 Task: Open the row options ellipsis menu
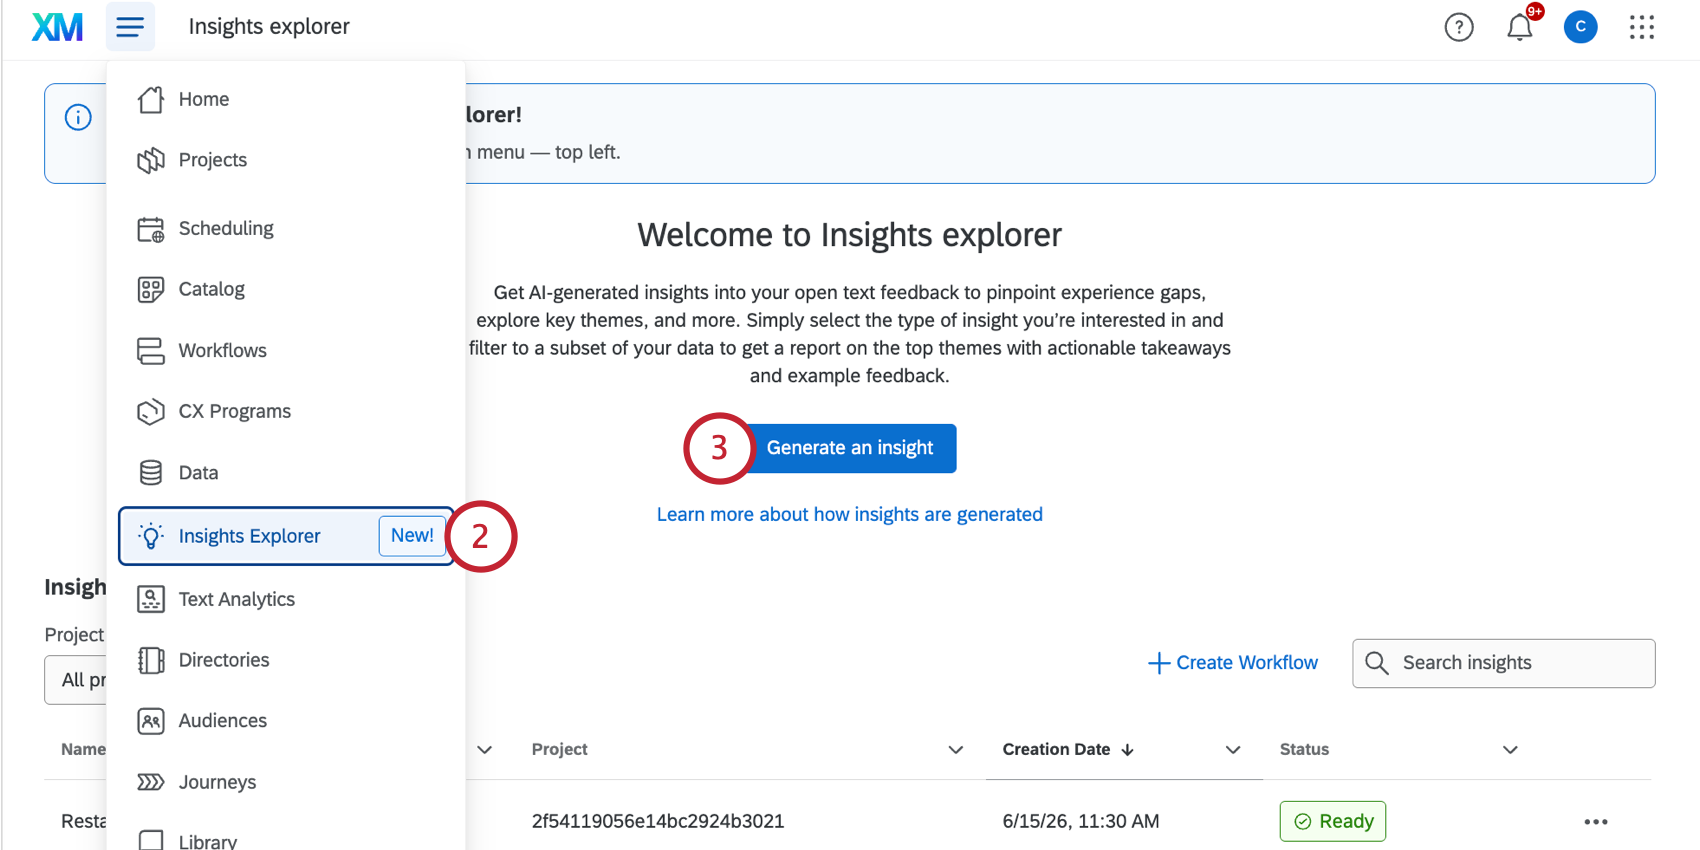[x=1596, y=822]
